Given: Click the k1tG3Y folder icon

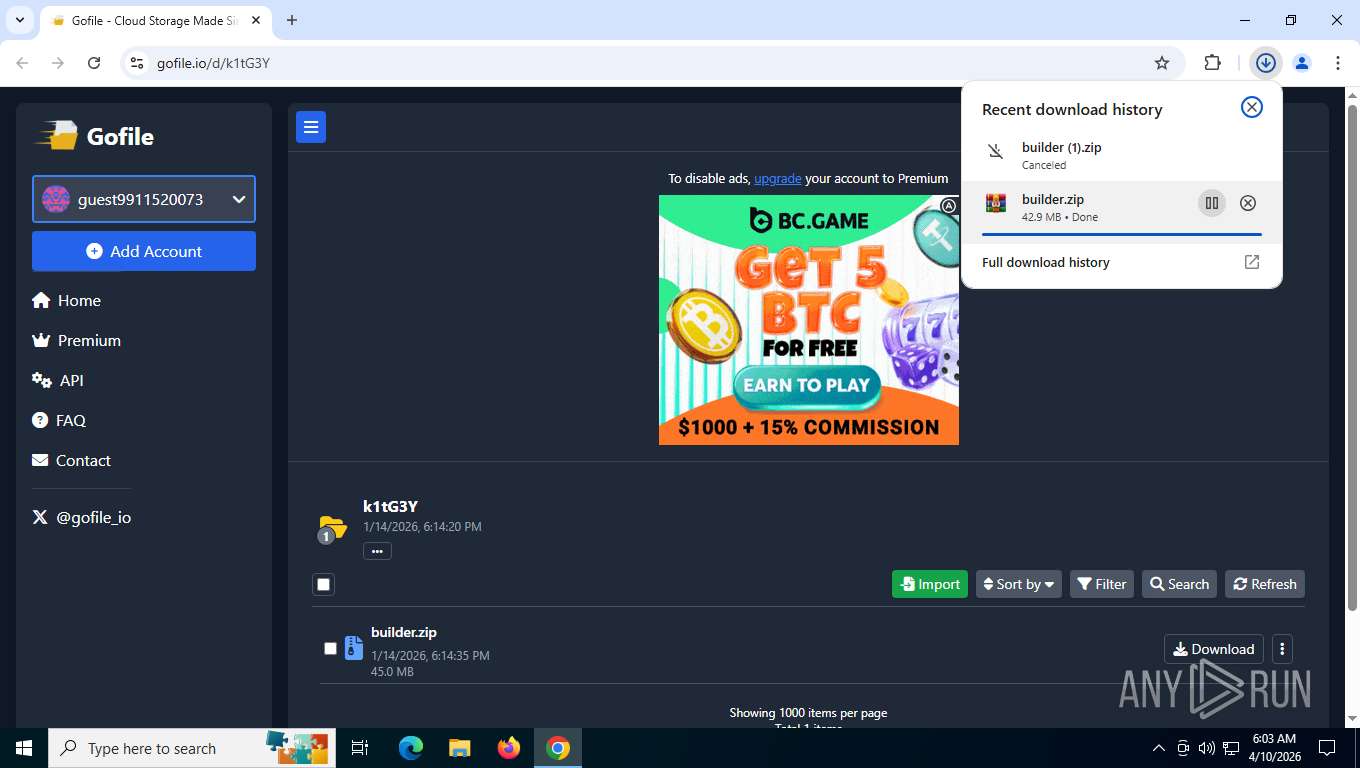Looking at the screenshot, I should pos(331,527).
